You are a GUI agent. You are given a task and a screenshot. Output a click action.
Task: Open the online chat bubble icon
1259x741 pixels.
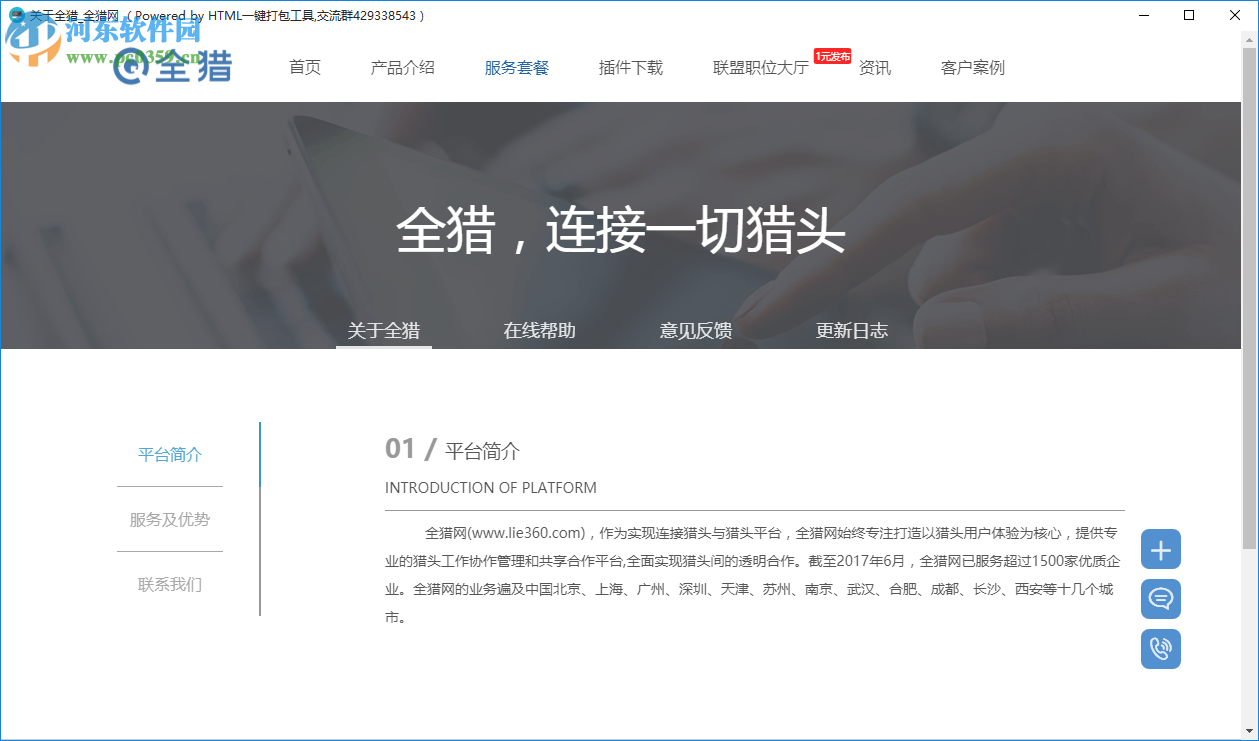tap(1160, 599)
